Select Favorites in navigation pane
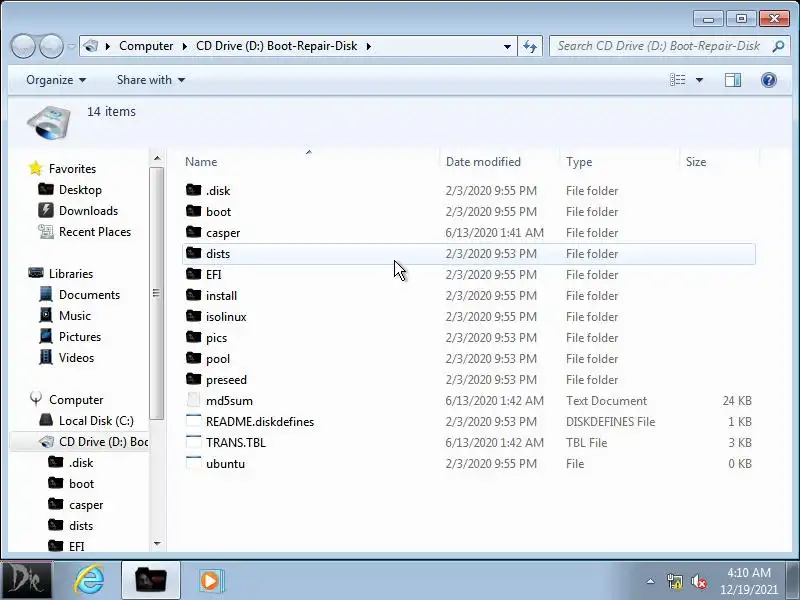The height and width of the screenshot is (600, 800). pyautogui.click(x=72, y=168)
